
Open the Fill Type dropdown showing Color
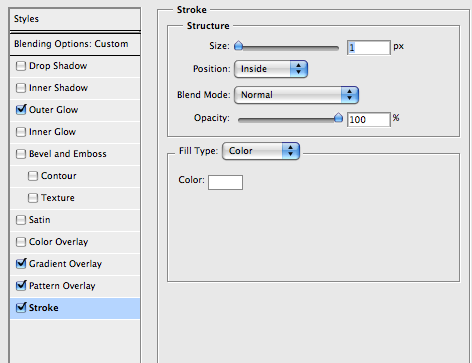pos(261,151)
